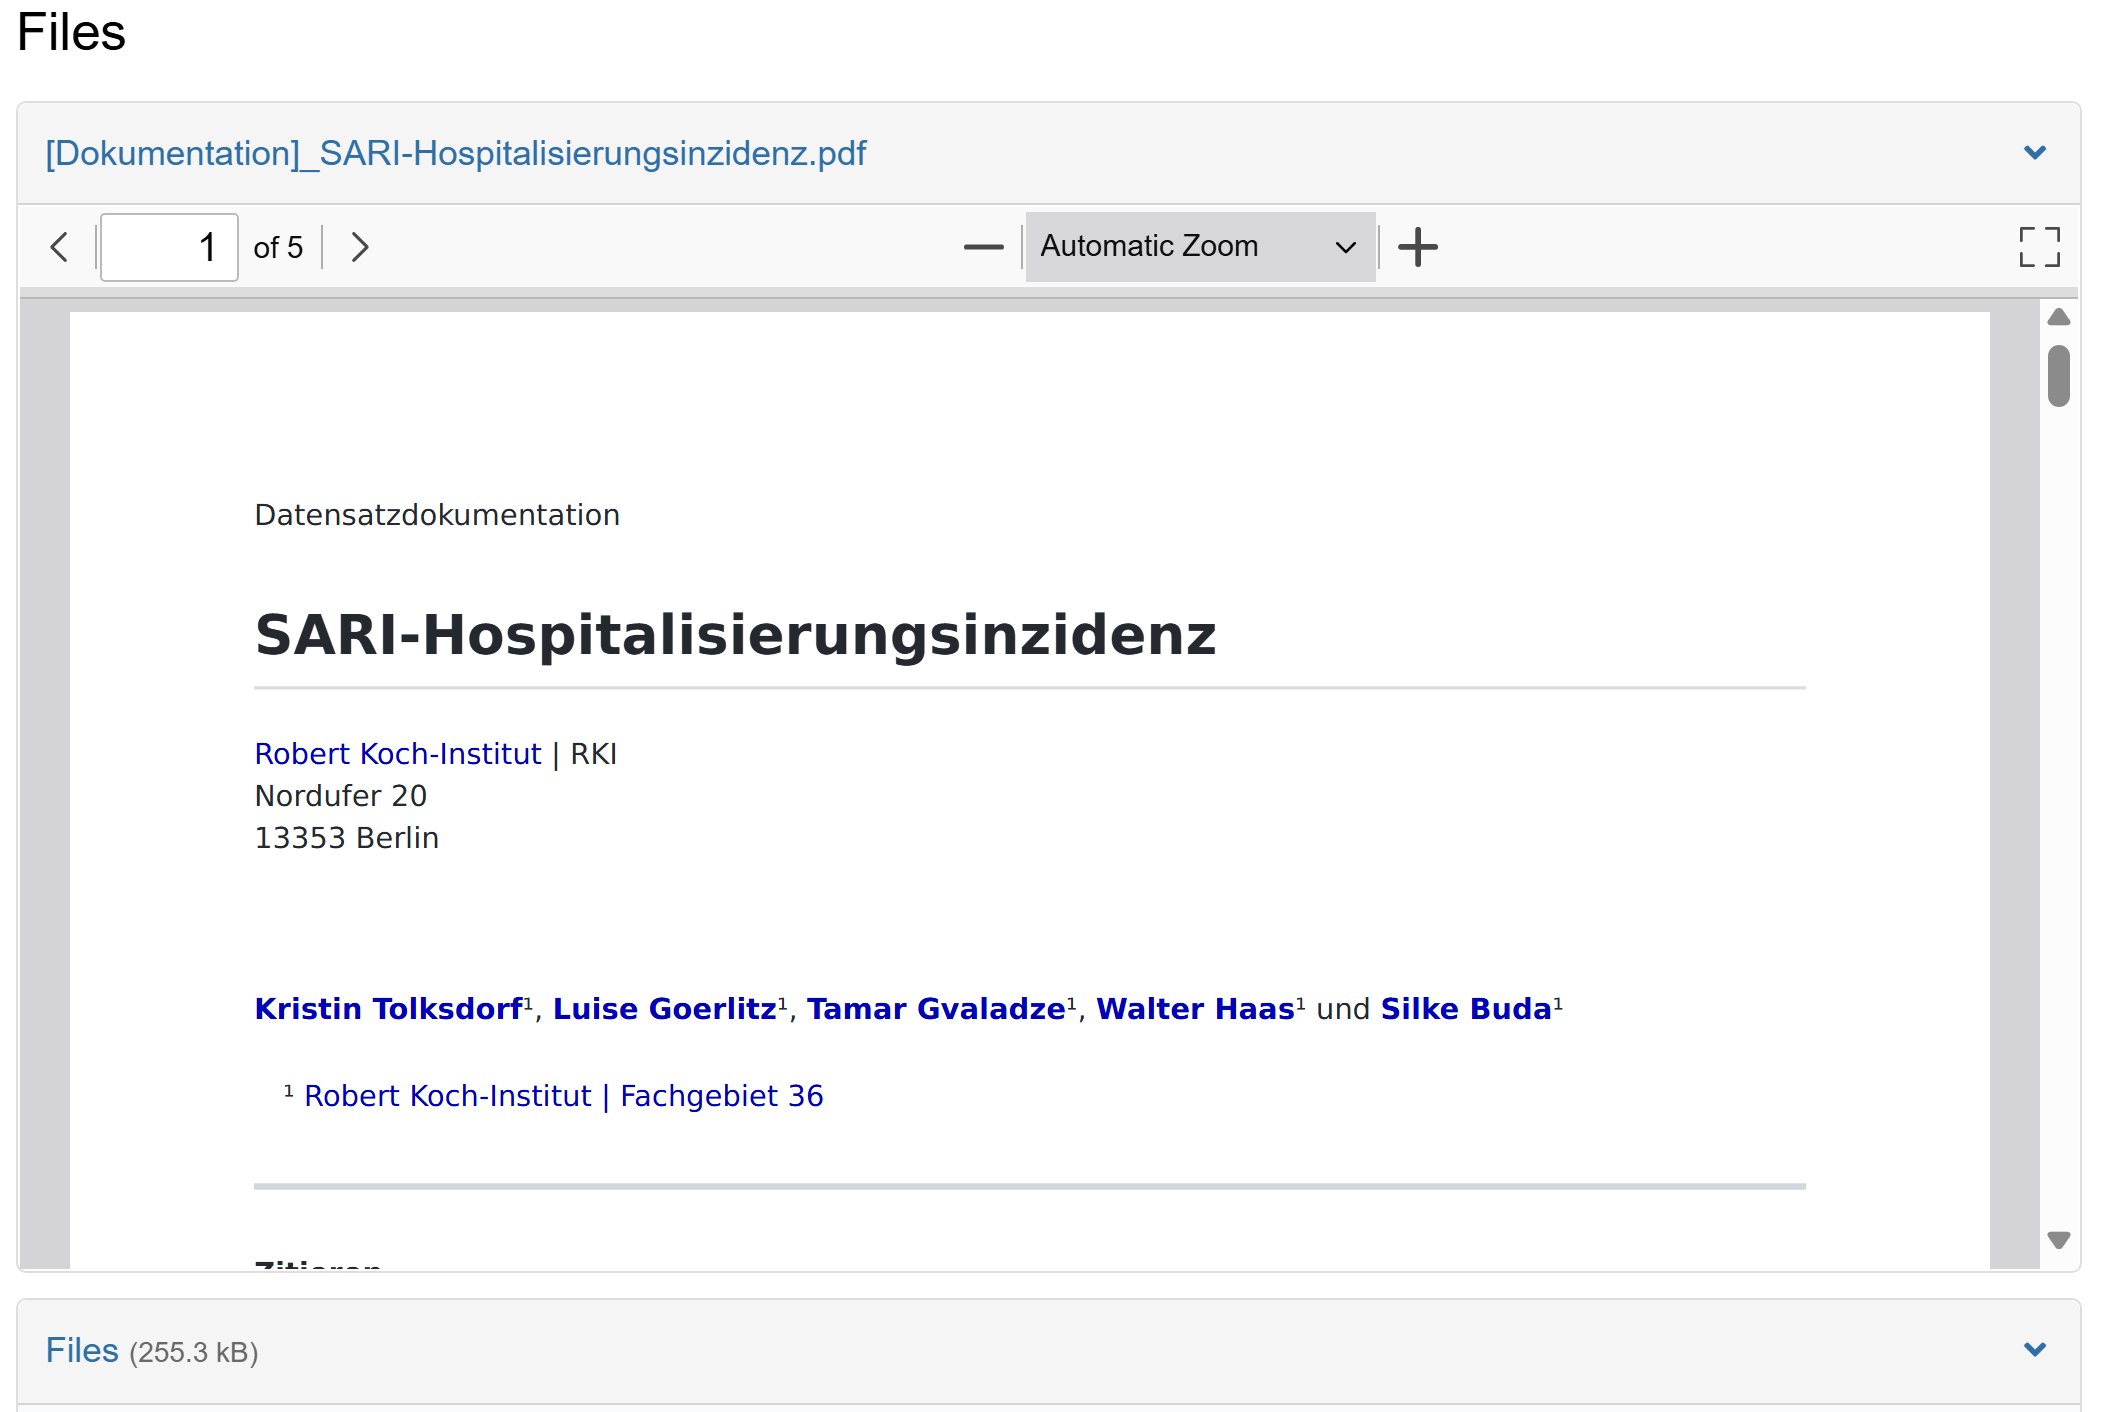2108x1412 pixels.
Task: Open the SARI-Hospitalisierungsinzidenz.pdf file link
Action: click(456, 153)
